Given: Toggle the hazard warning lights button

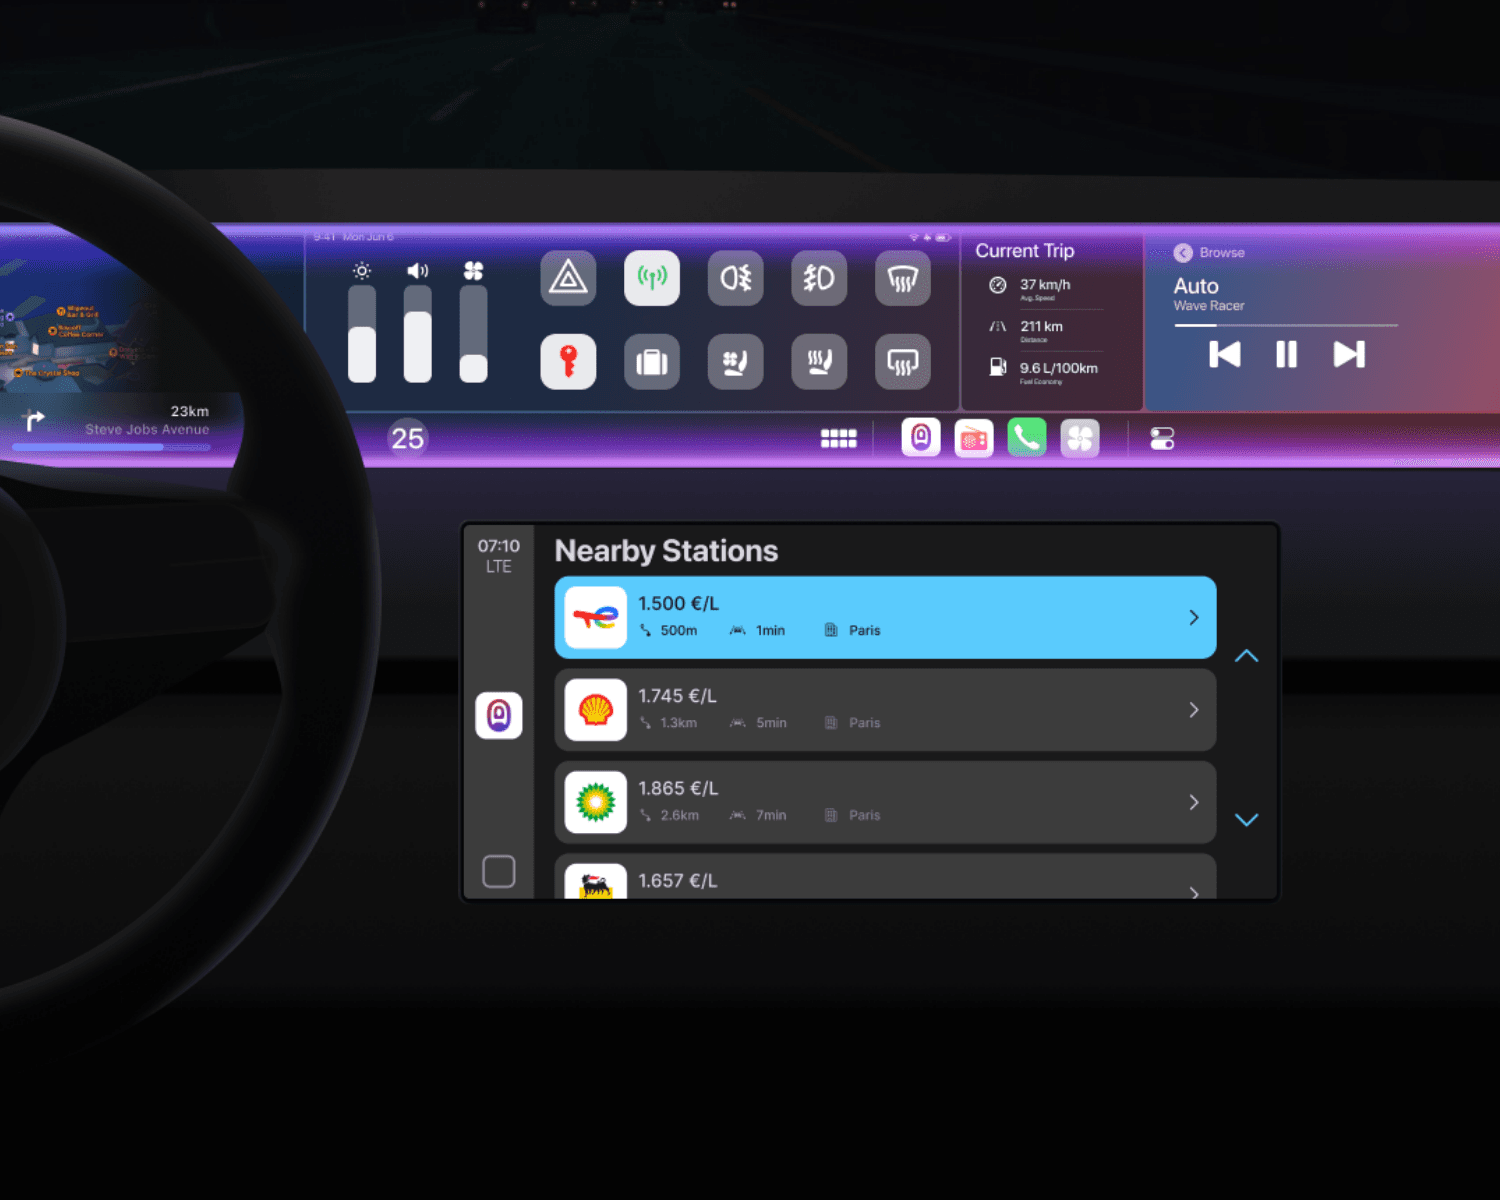Looking at the screenshot, I should (x=568, y=277).
